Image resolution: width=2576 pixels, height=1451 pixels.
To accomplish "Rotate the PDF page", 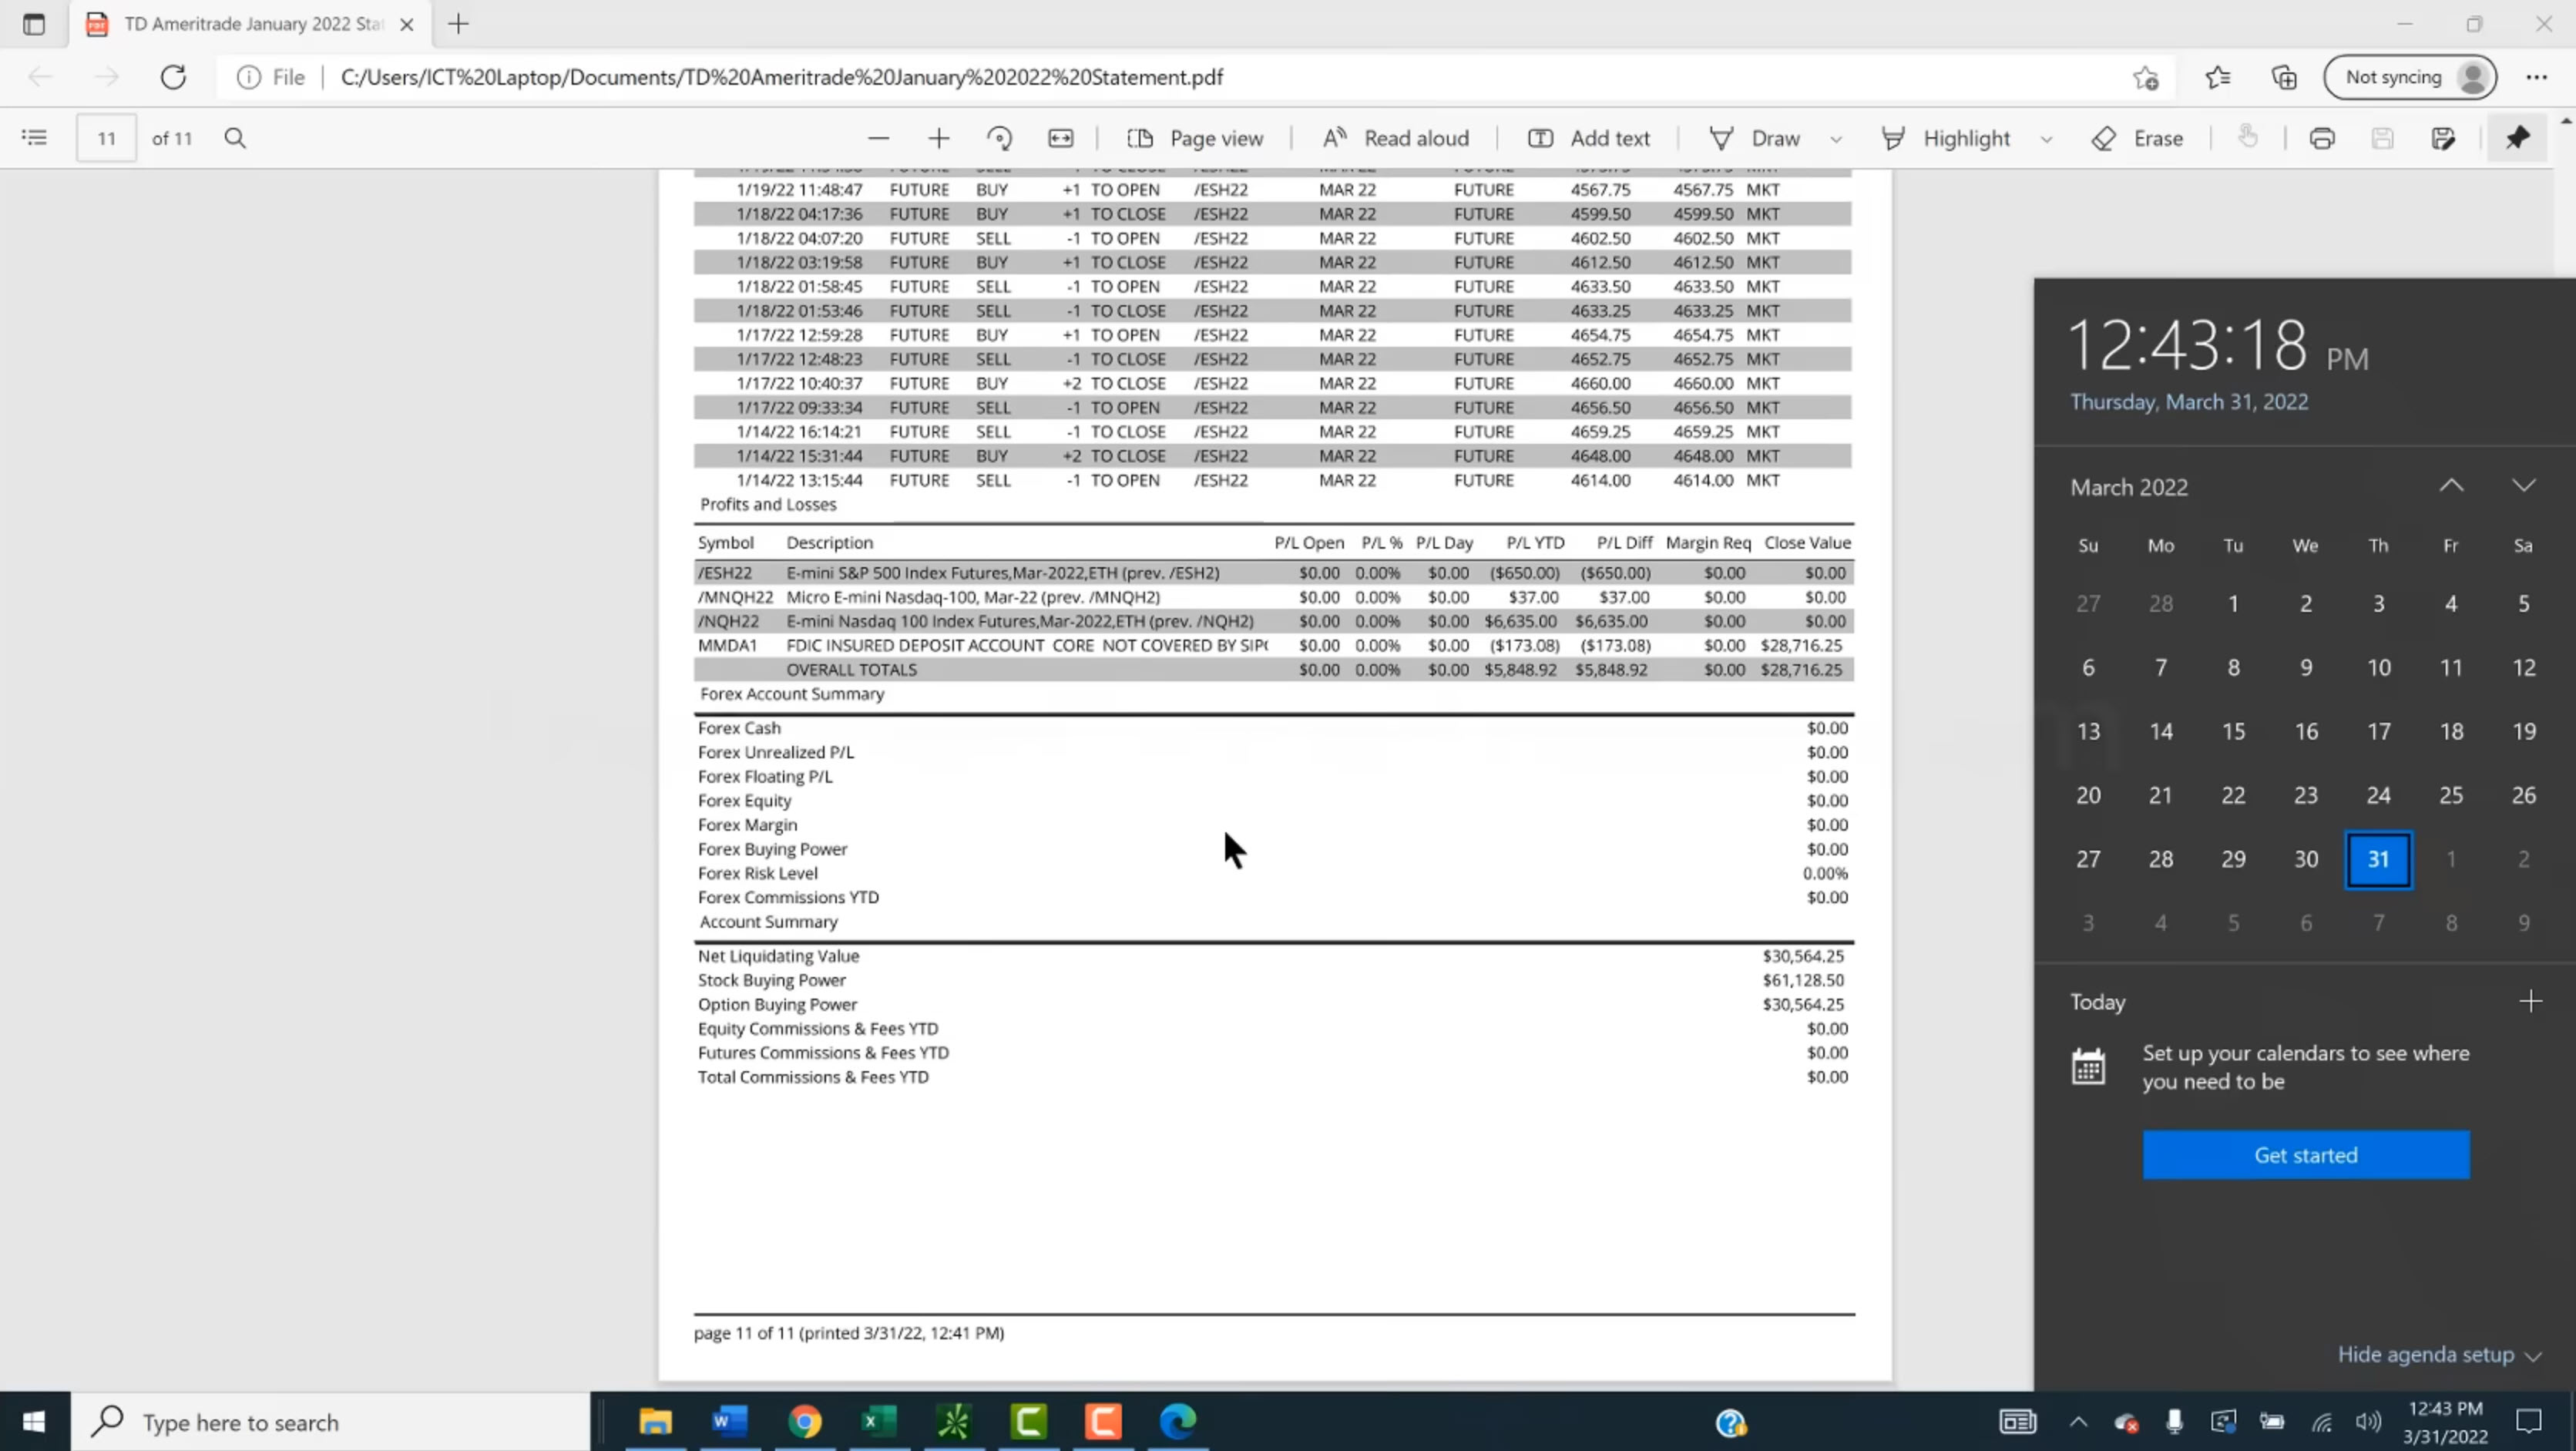I will click(999, 138).
